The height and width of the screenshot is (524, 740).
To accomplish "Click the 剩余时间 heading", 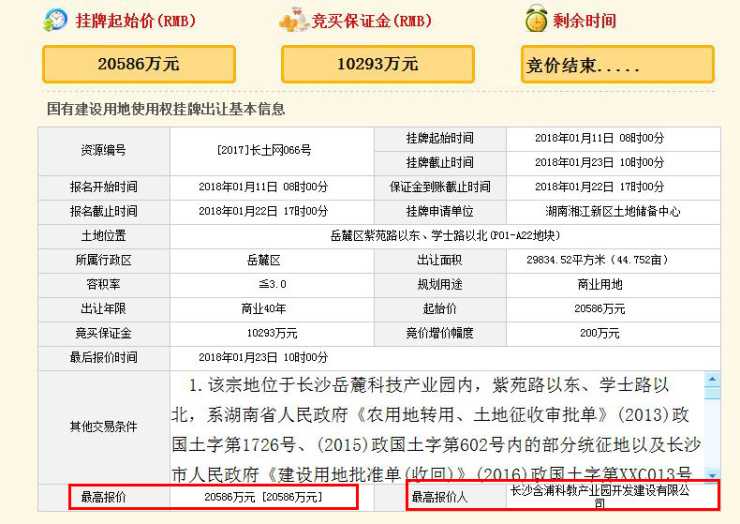I will [x=585, y=21].
